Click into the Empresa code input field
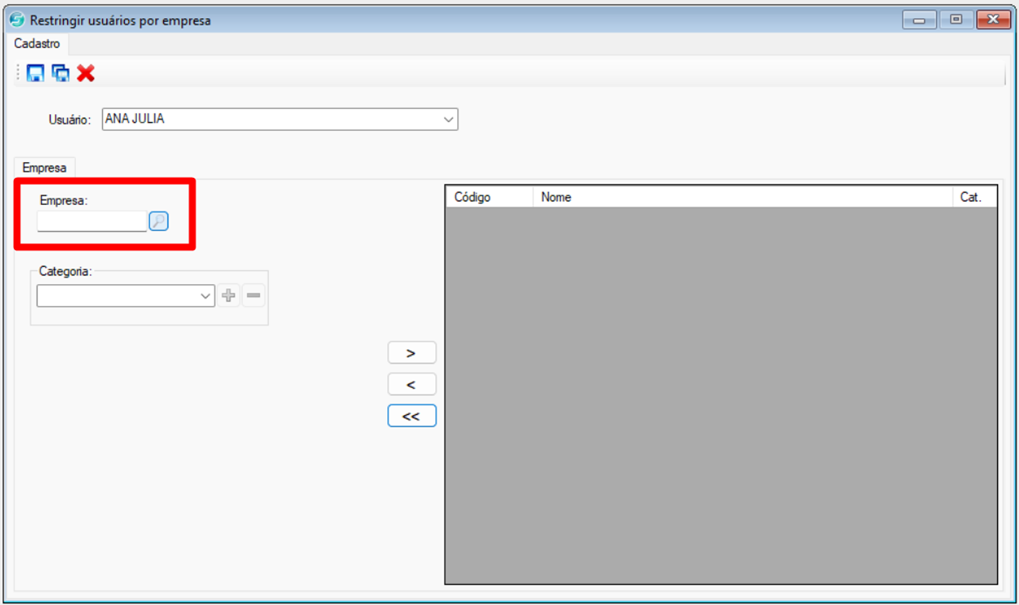Viewport: 1019px width, 605px height. 92,221
